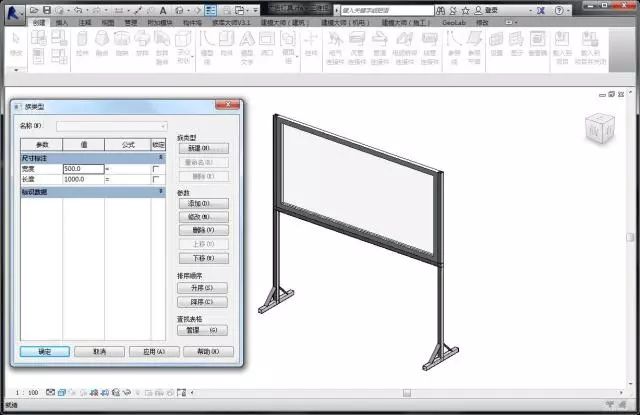640x415 pixels.
Task: Click the 升序(S) ascending sort button
Action: (202, 288)
